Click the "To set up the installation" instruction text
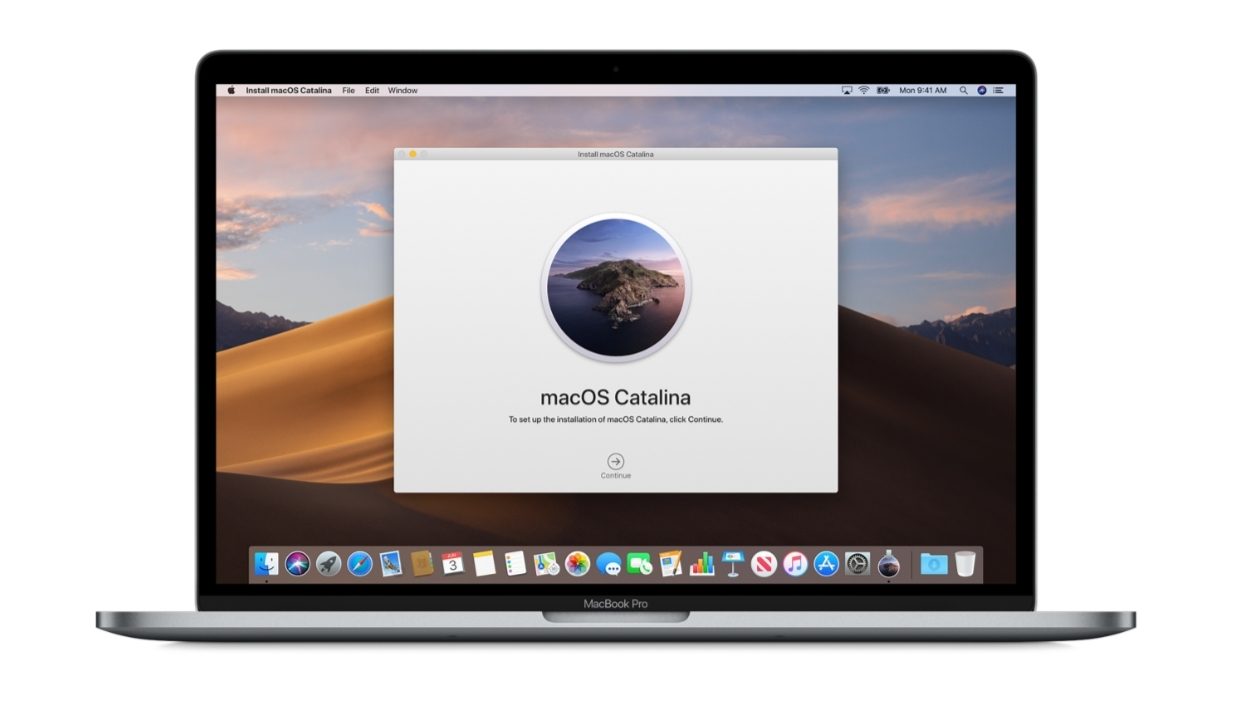 616,420
